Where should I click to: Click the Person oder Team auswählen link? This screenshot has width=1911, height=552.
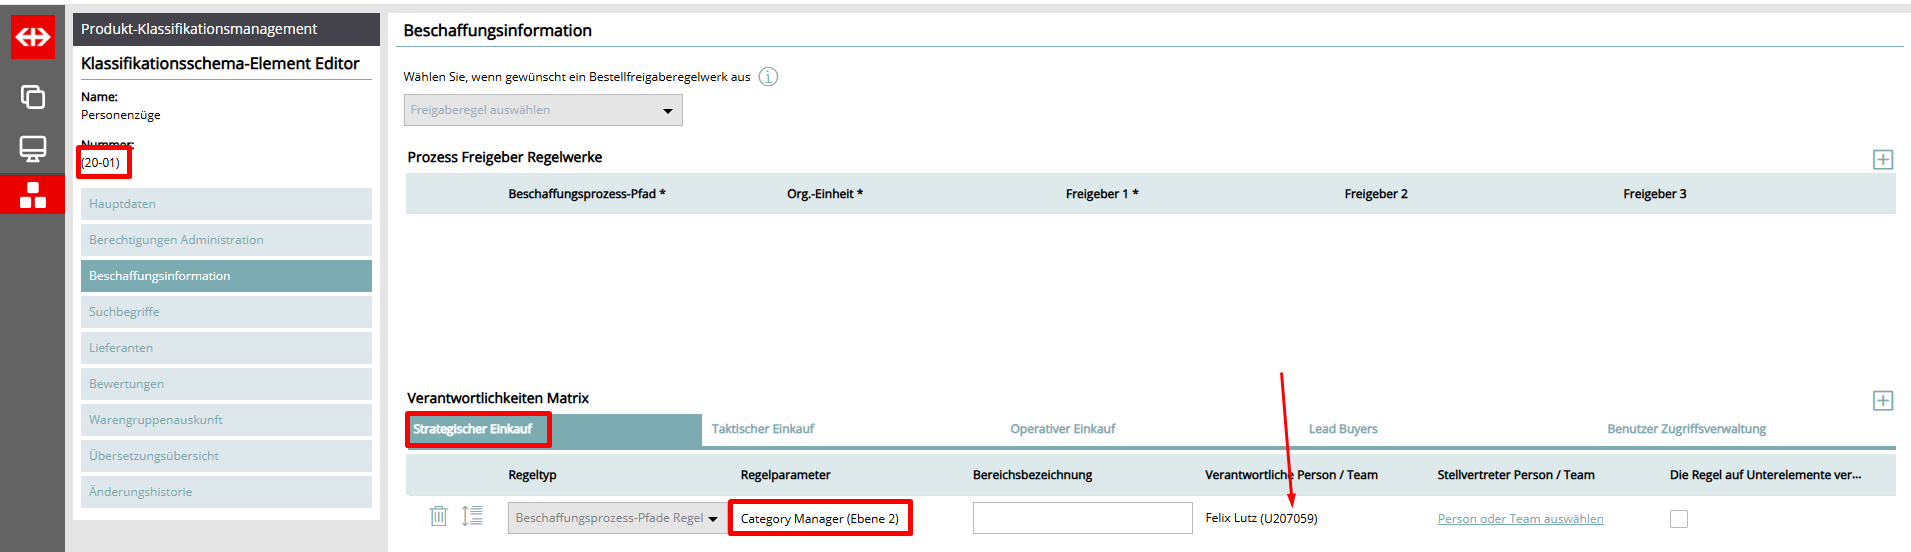1520,519
